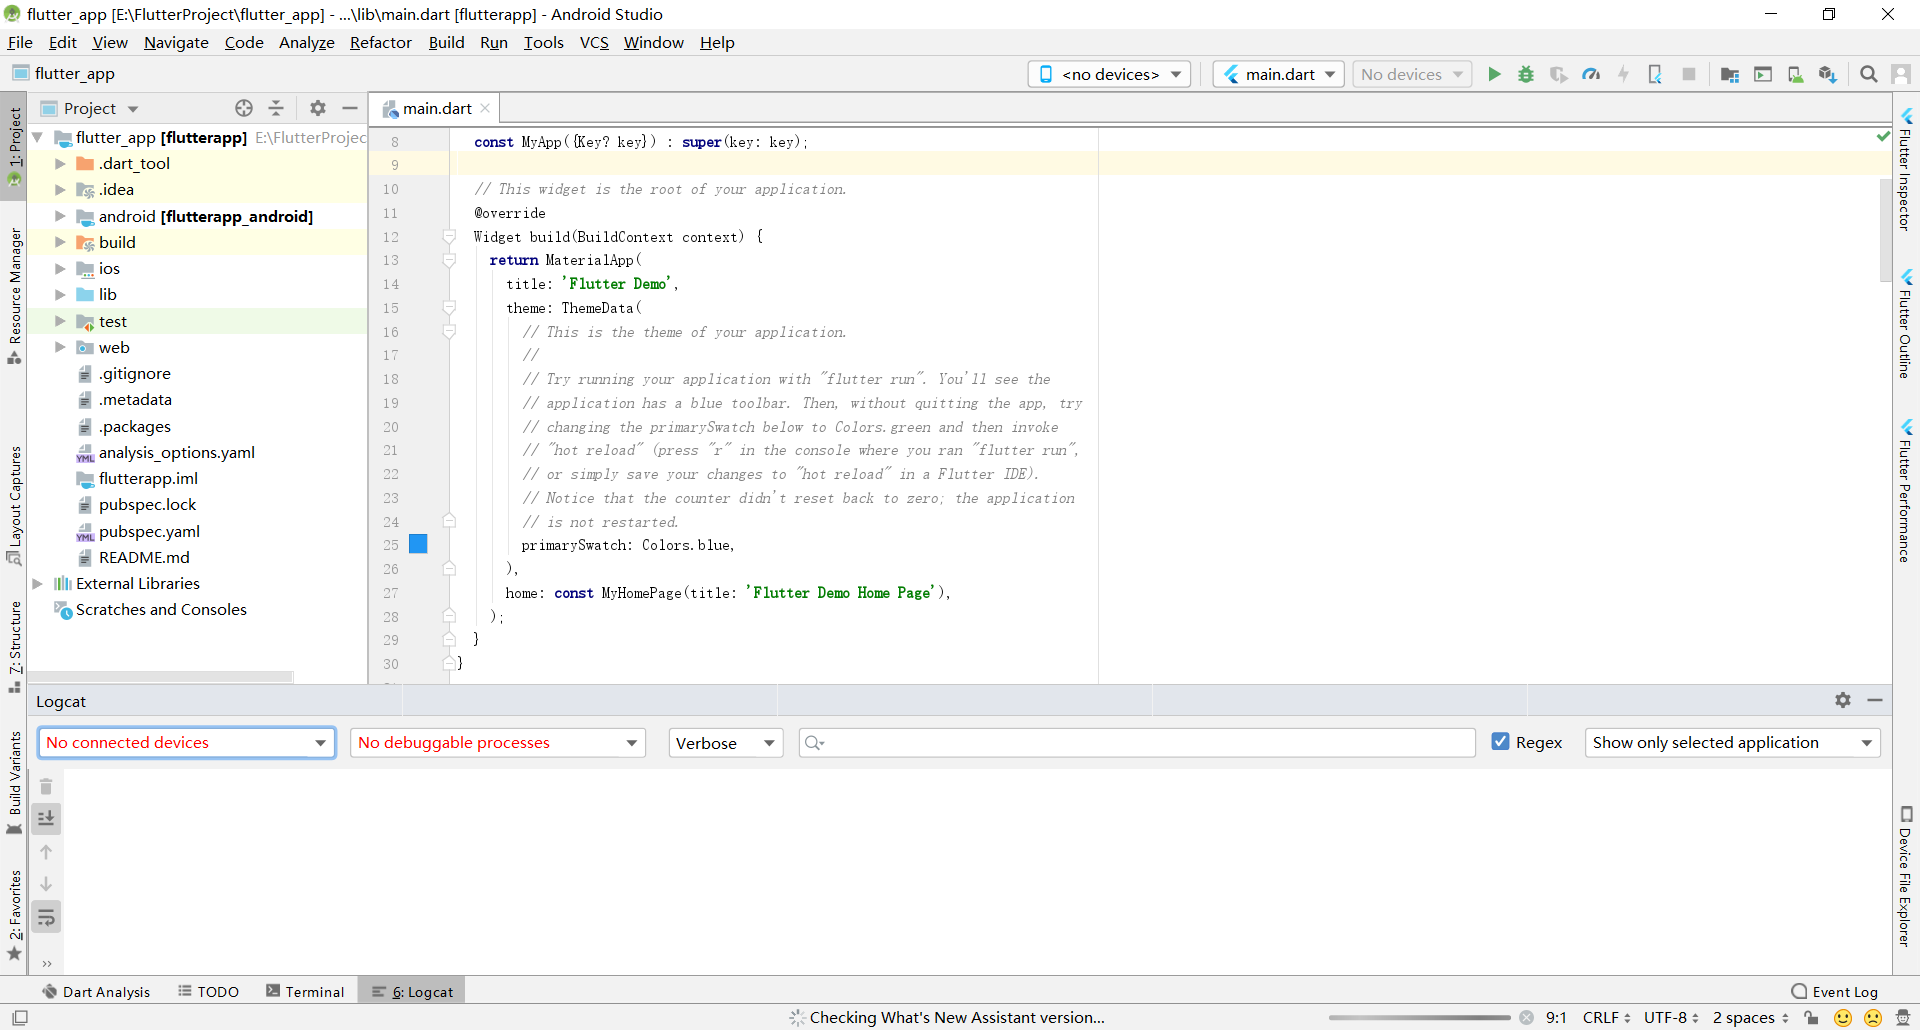Toggle the Regex checkbox

click(1500, 742)
